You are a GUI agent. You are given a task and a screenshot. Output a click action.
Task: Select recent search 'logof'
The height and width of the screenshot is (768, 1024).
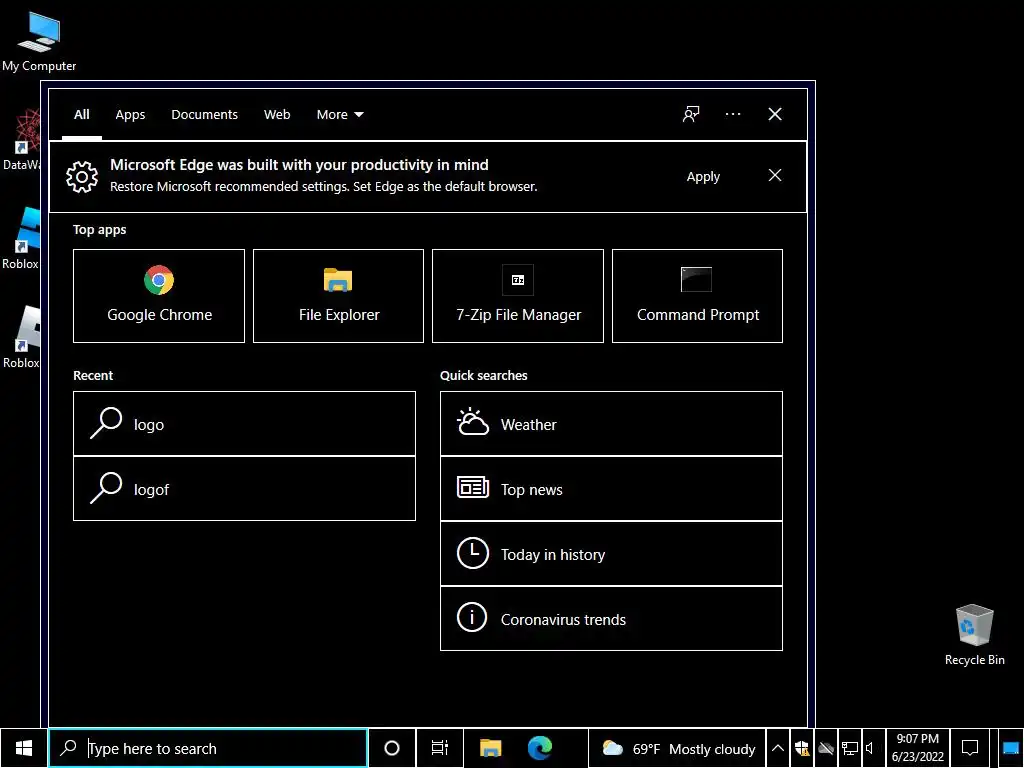point(244,488)
